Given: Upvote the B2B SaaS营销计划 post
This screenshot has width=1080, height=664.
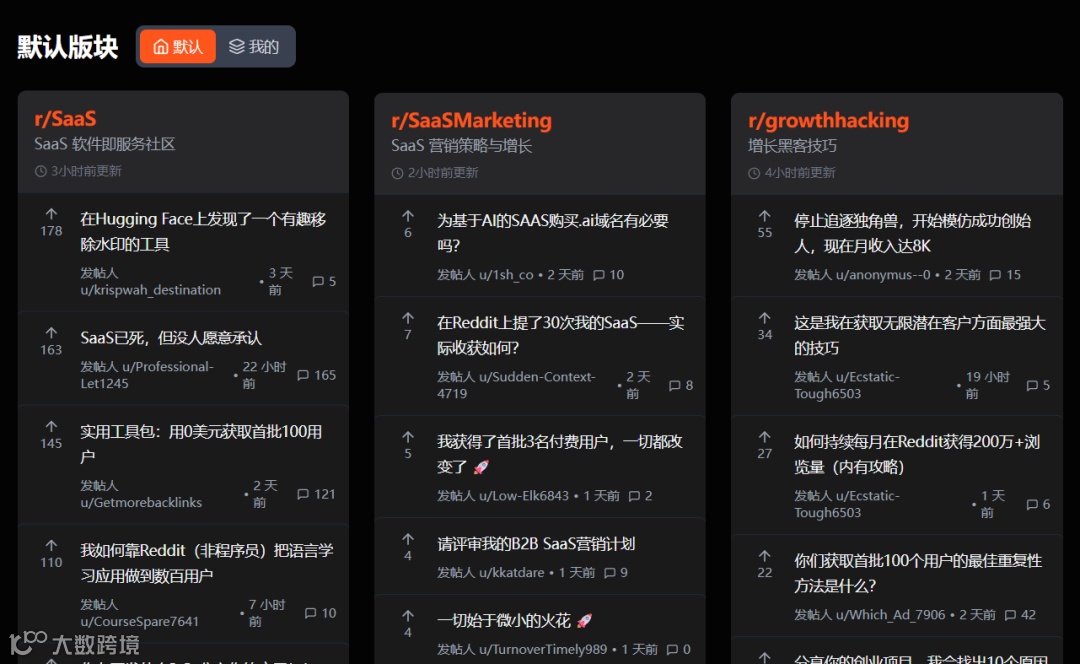Looking at the screenshot, I should 408,539.
